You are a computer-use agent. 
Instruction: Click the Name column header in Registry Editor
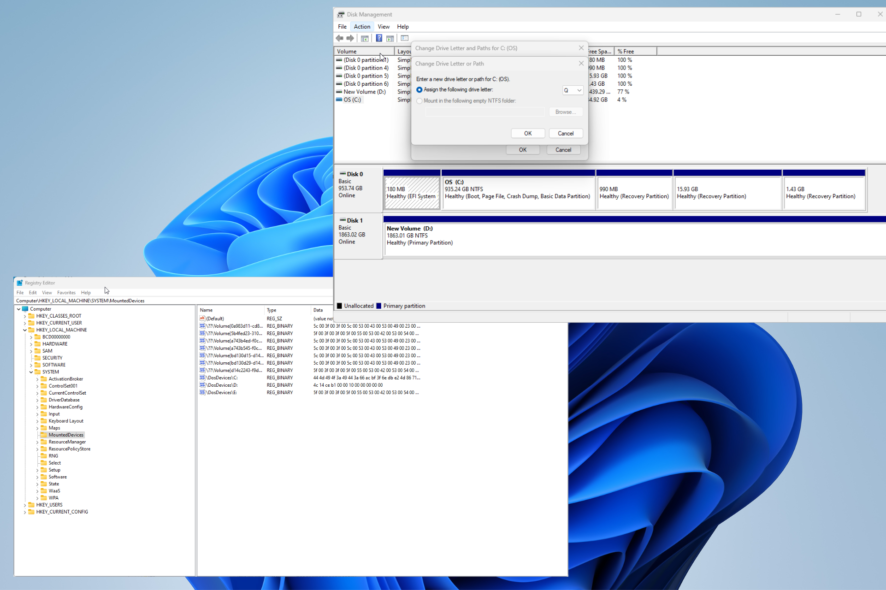231,310
